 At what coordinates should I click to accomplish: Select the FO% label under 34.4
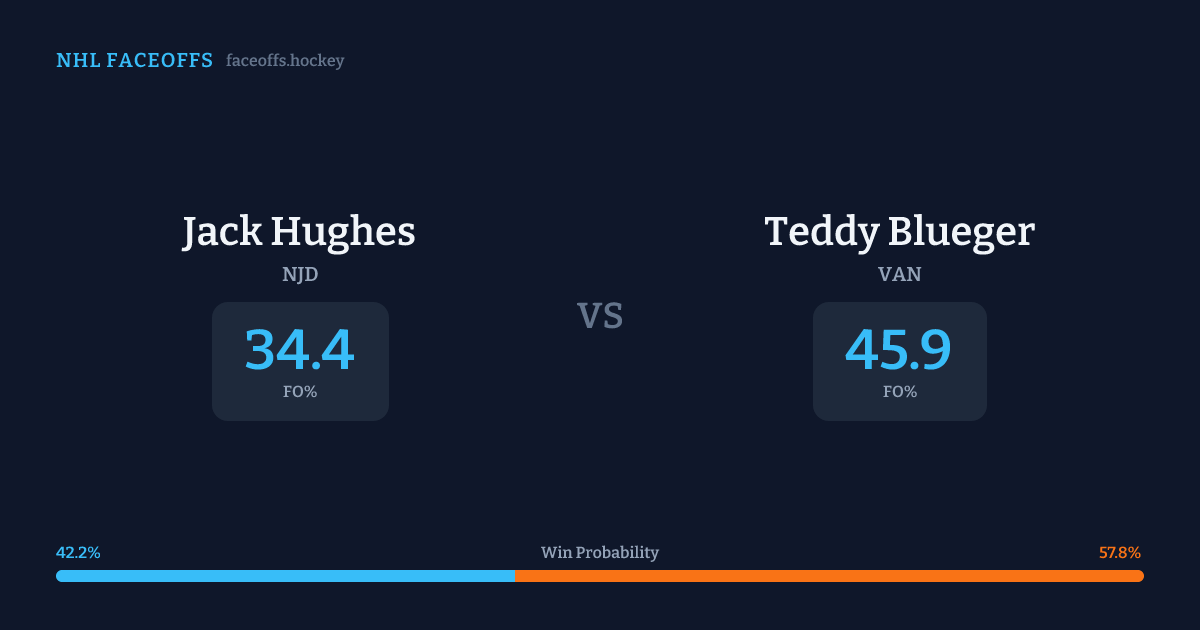tap(300, 392)
